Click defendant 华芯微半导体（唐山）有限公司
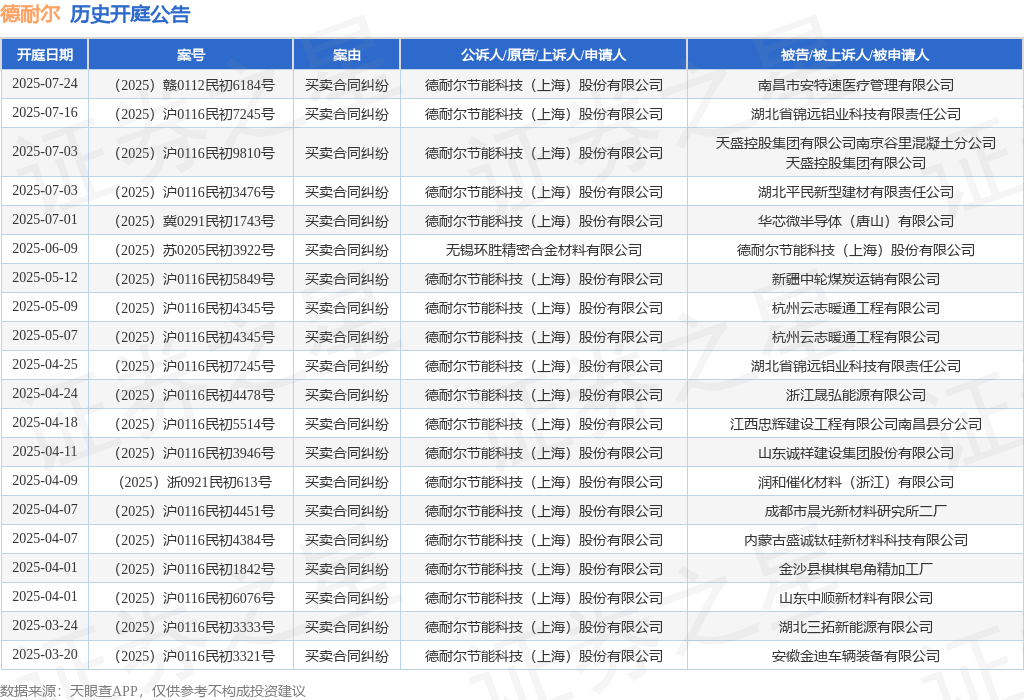1024x700 pixels. point(856,221)
